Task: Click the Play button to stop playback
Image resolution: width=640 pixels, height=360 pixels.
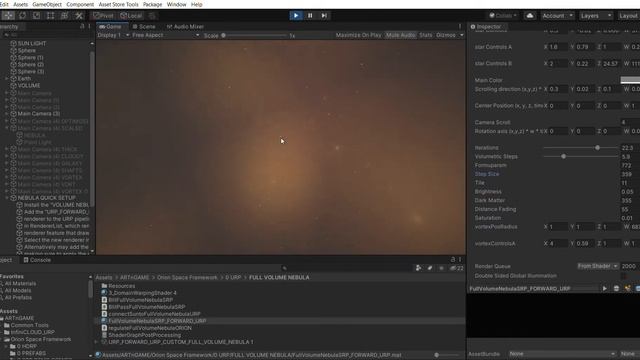Action: click(x=296, y=16)
